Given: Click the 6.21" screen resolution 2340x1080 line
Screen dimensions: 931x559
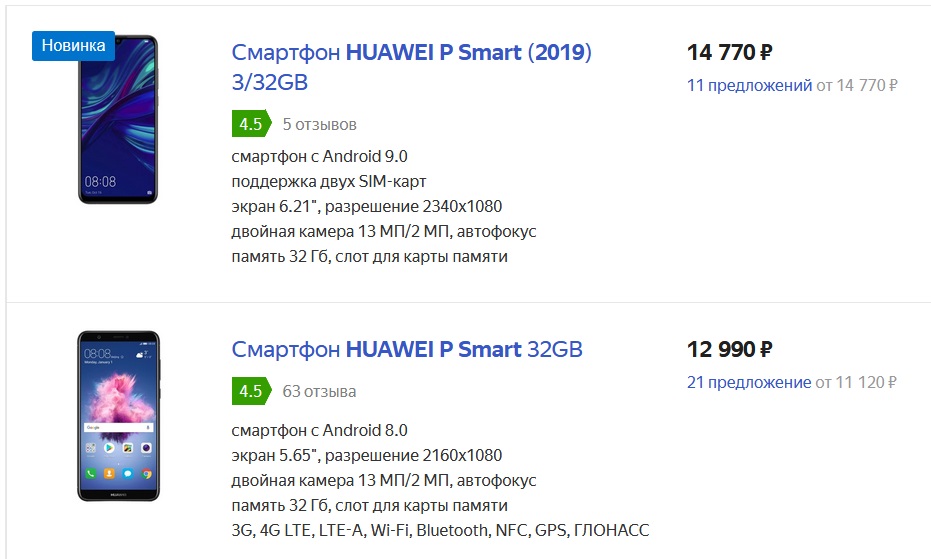Looking at the screenshot, I should point(366,207).
